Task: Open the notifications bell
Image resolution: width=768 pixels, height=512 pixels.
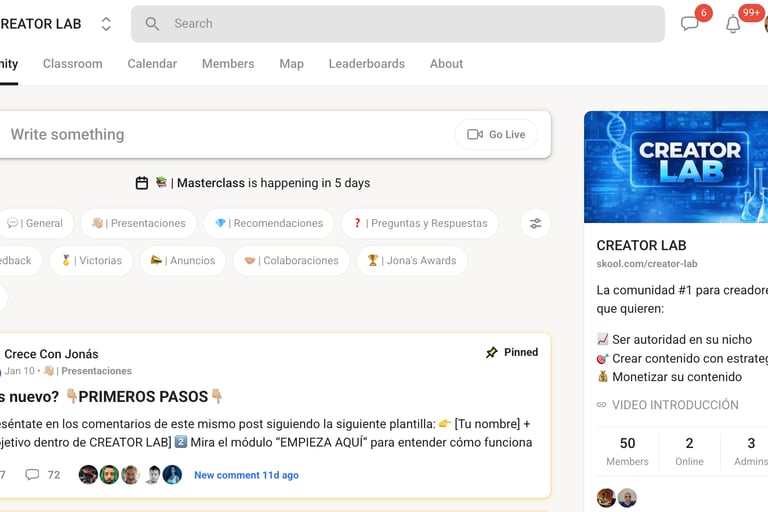Action: tap(733, 24)
